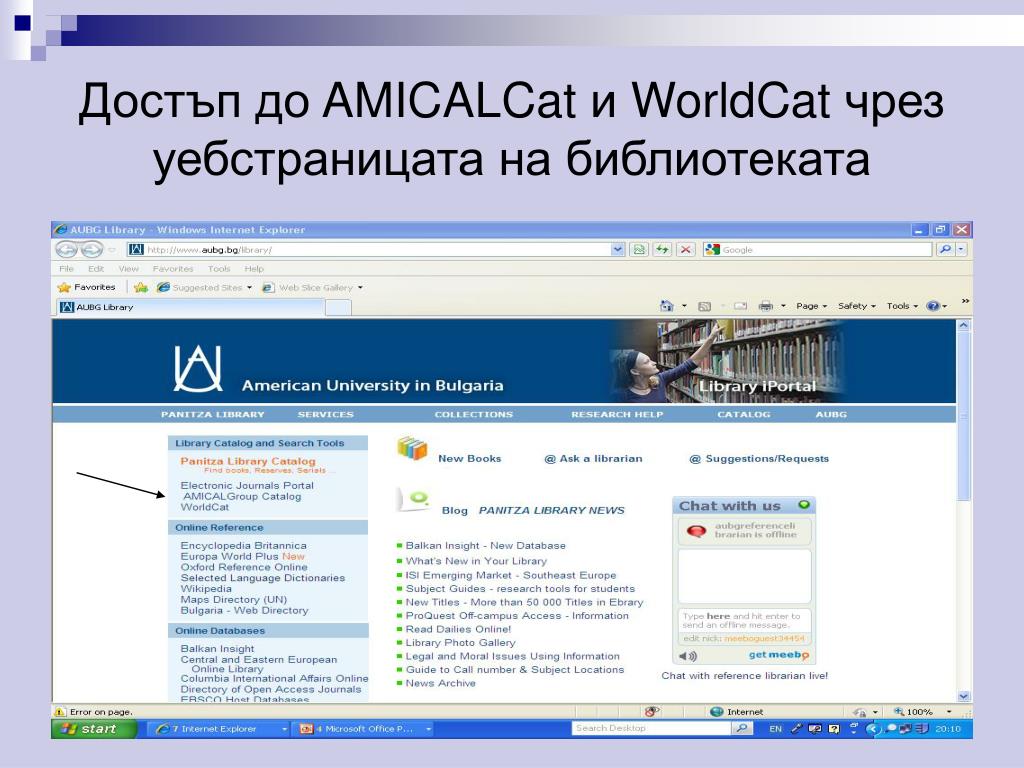This screenshot has width=1024, height=768.
Task: Click the privacy report eye icon in status bar
Action: click(651, 712)
